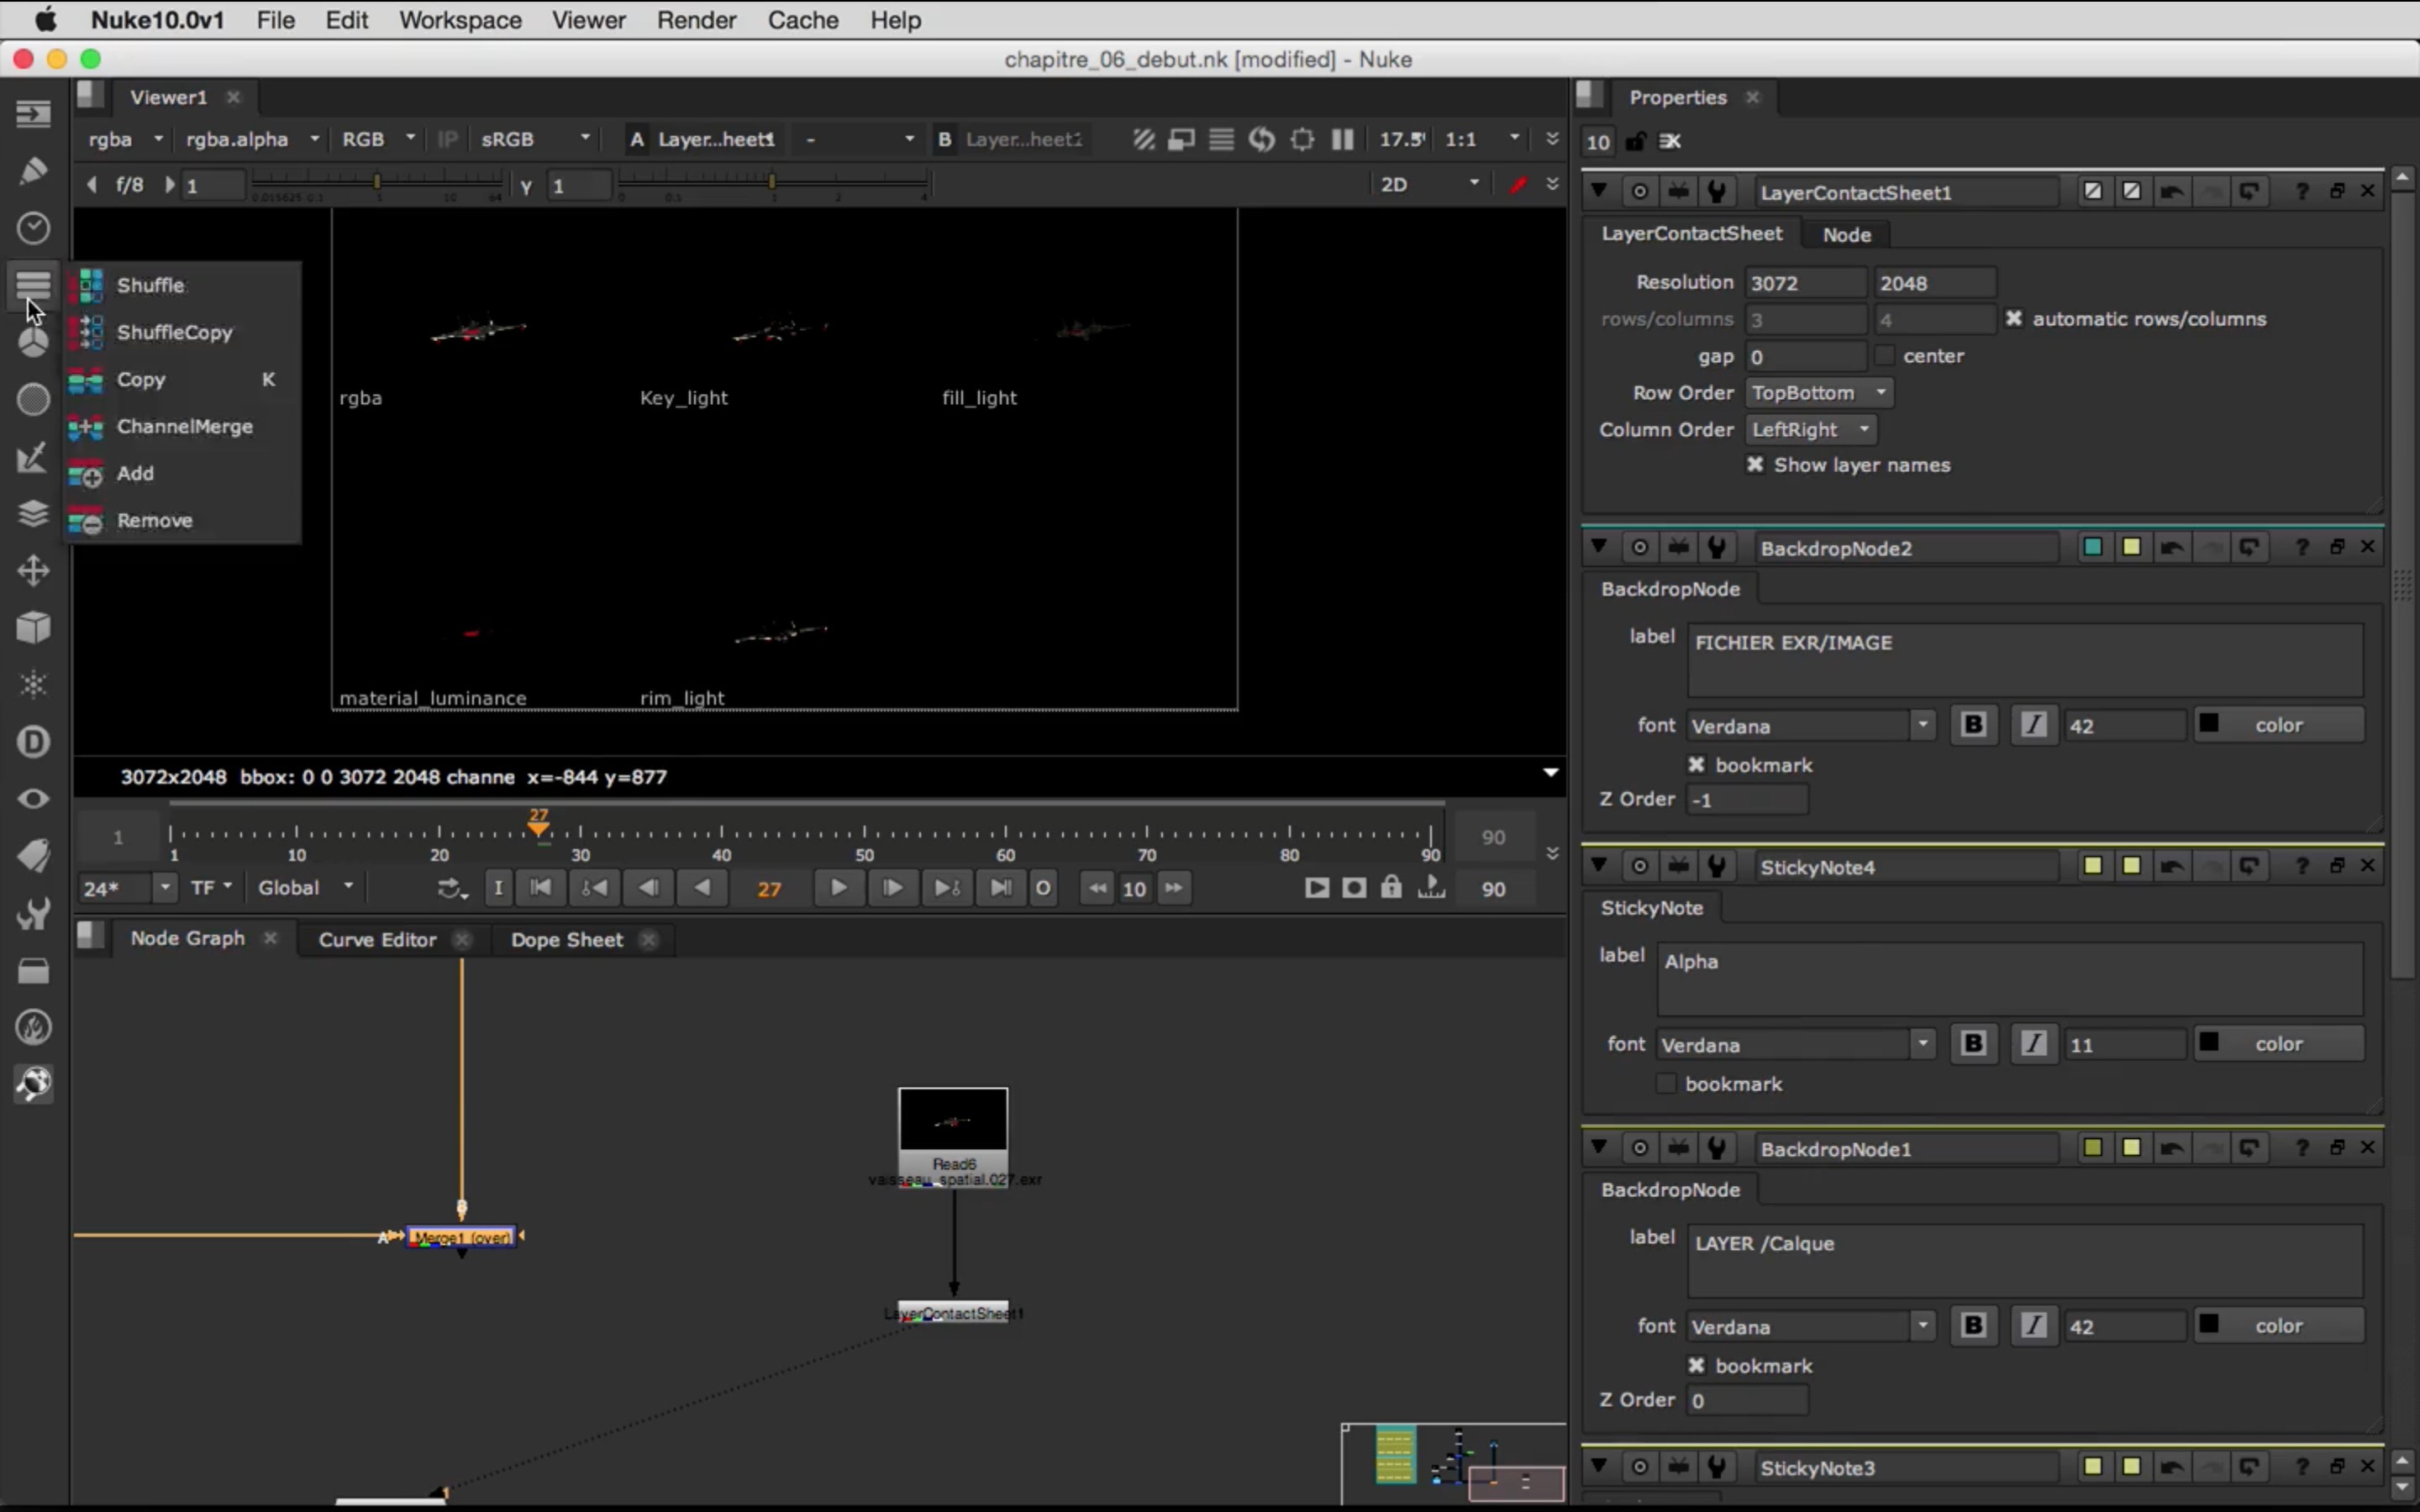Click the Resolution width 3072 field
2420x1512 pixels.
1805,283
